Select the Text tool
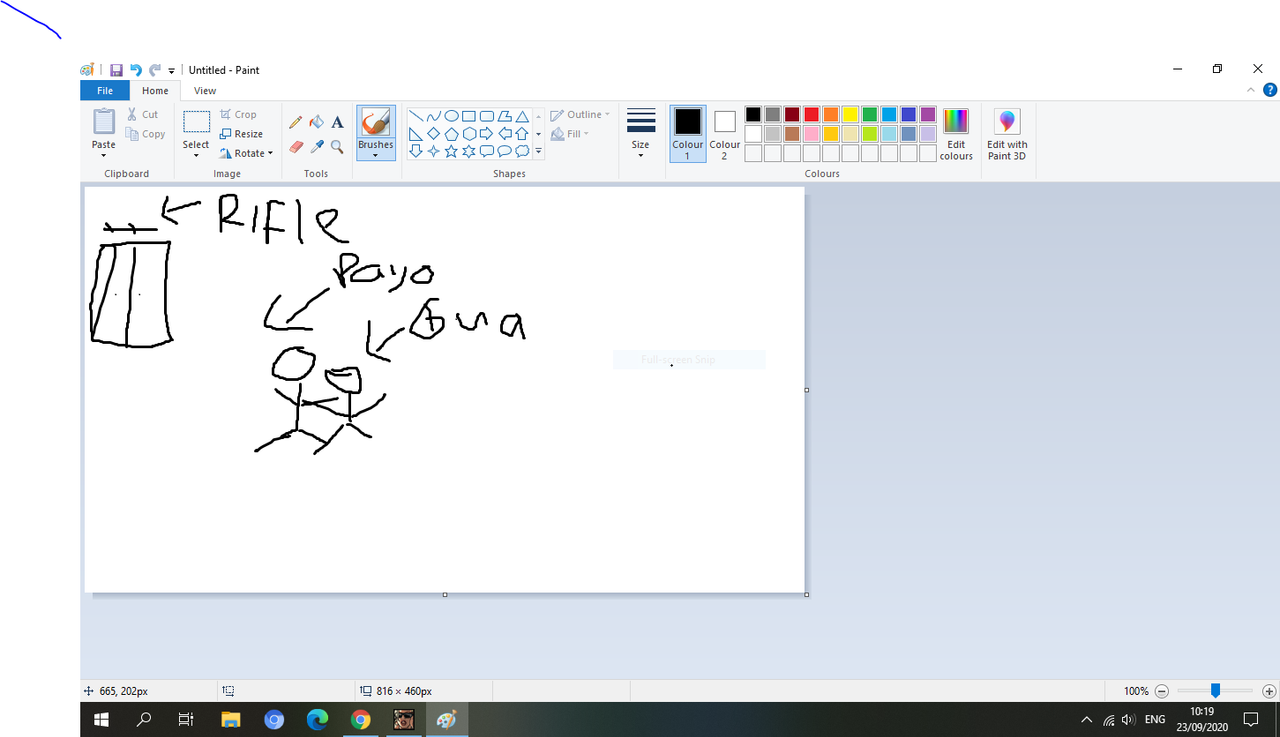The width and height of the screenshot is (1280, 737). (337, 122)
